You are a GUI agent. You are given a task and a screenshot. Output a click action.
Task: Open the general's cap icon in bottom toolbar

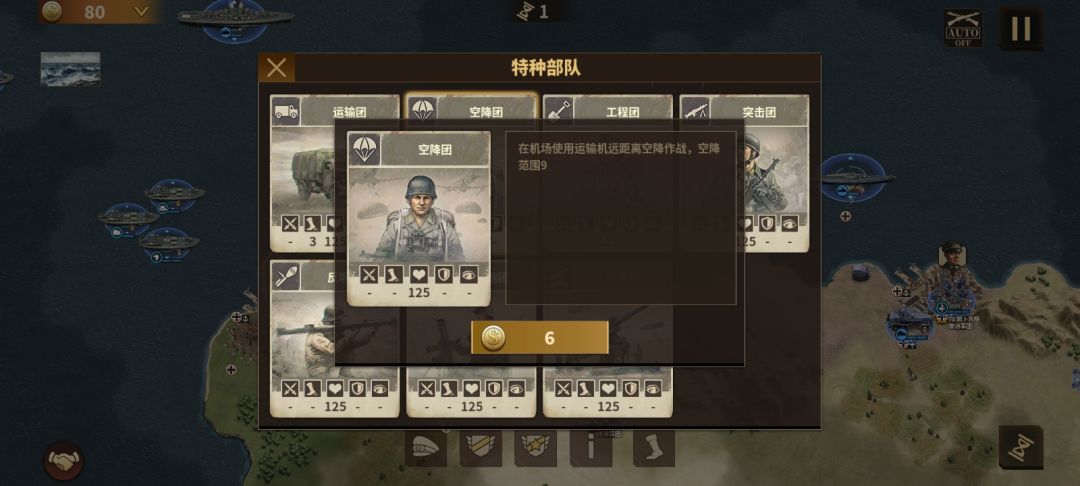click(426, 449)
